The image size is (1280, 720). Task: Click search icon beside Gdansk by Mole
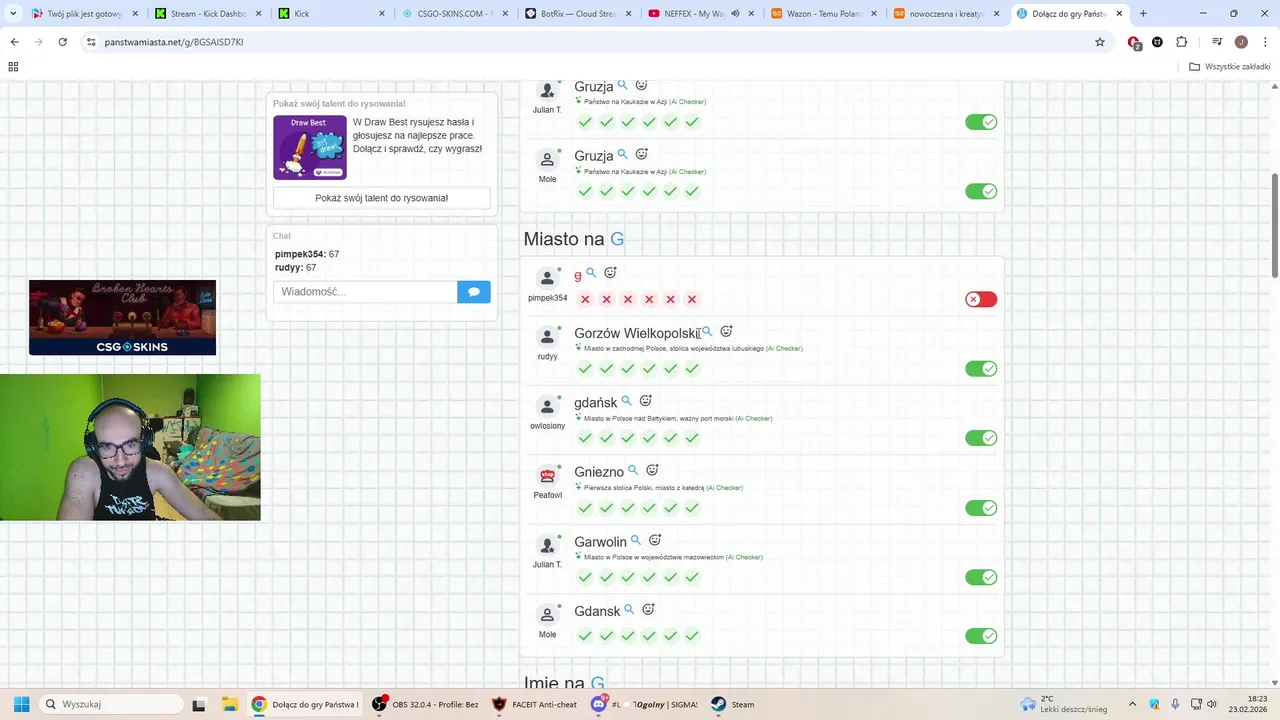(x=629, y=609)
